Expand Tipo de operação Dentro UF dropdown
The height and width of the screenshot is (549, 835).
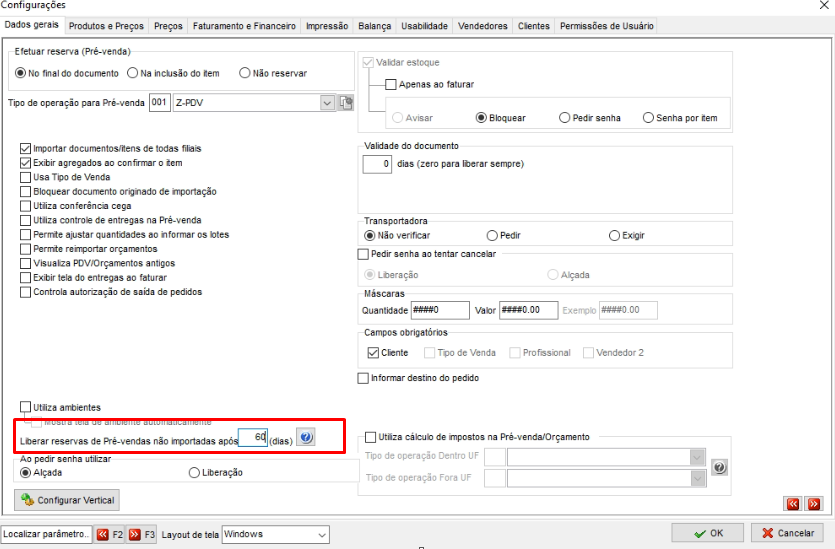click(x=698, y=457)
